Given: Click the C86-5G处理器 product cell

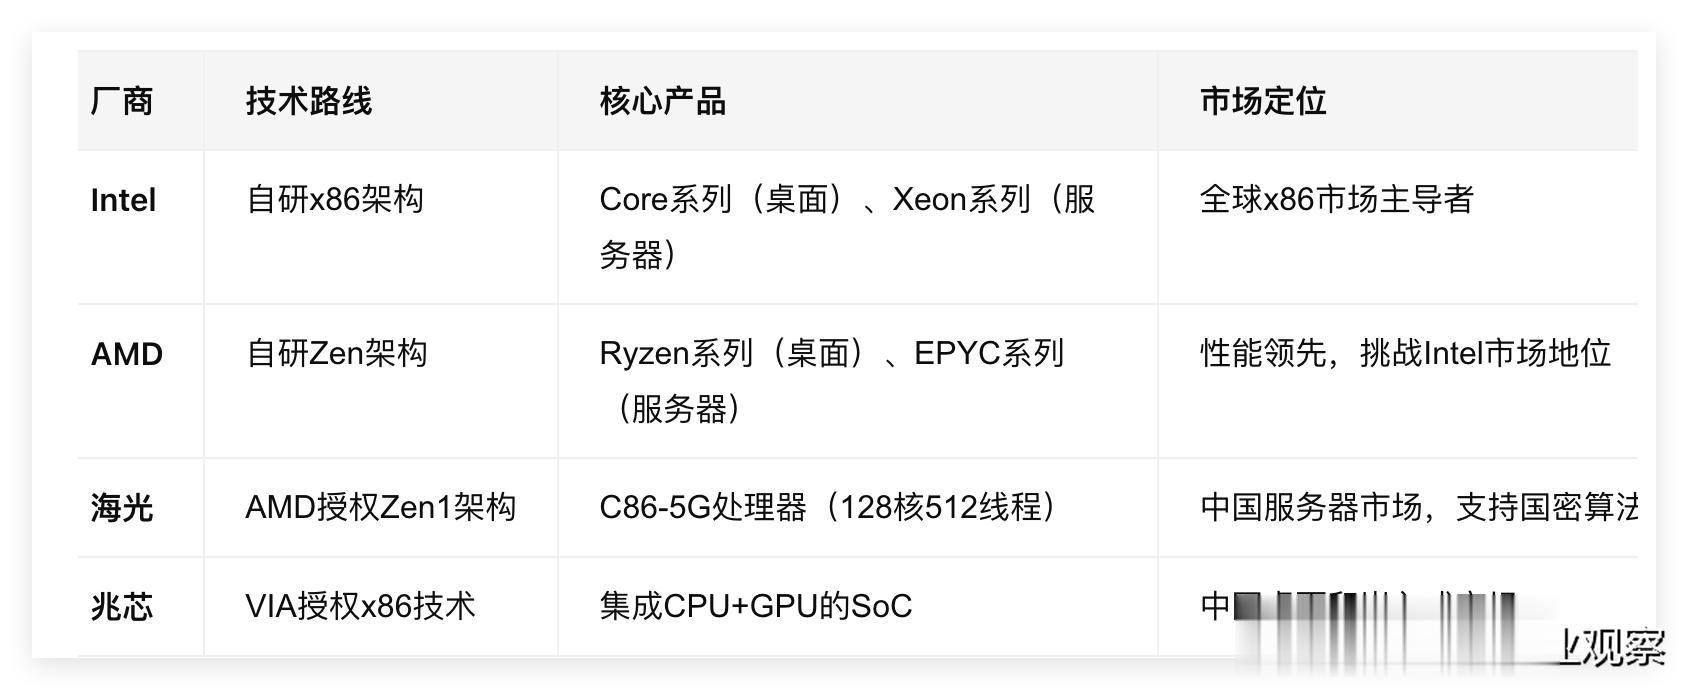Looking at the screenshot, I should (x=828, y=507).
